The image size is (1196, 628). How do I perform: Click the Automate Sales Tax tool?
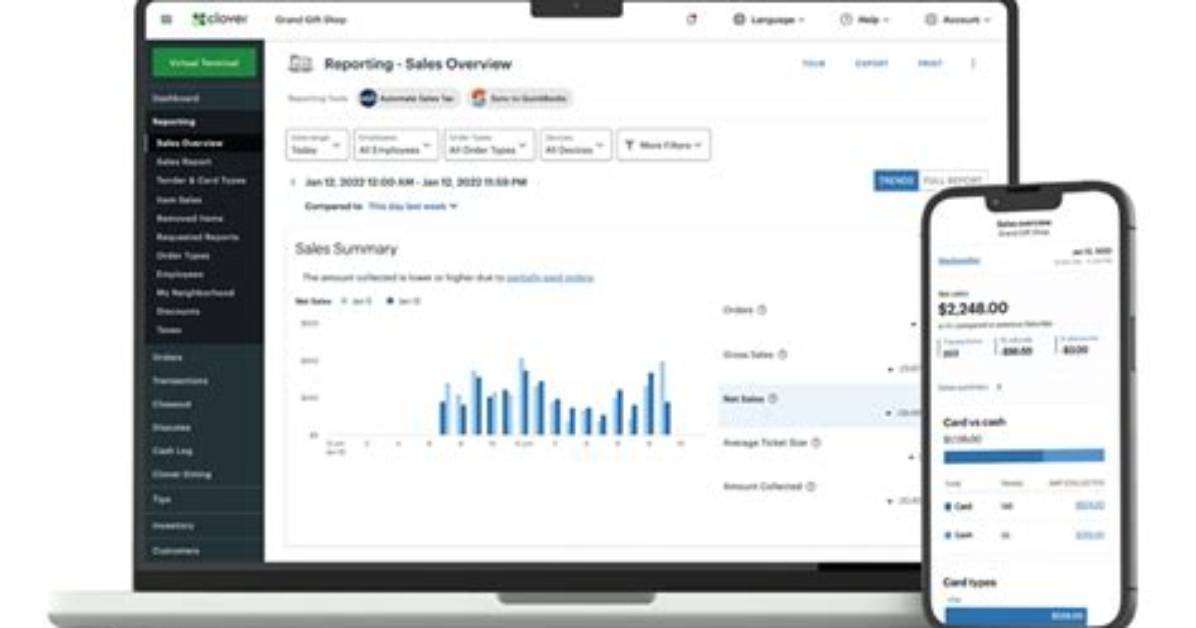[x=408, y=98]
